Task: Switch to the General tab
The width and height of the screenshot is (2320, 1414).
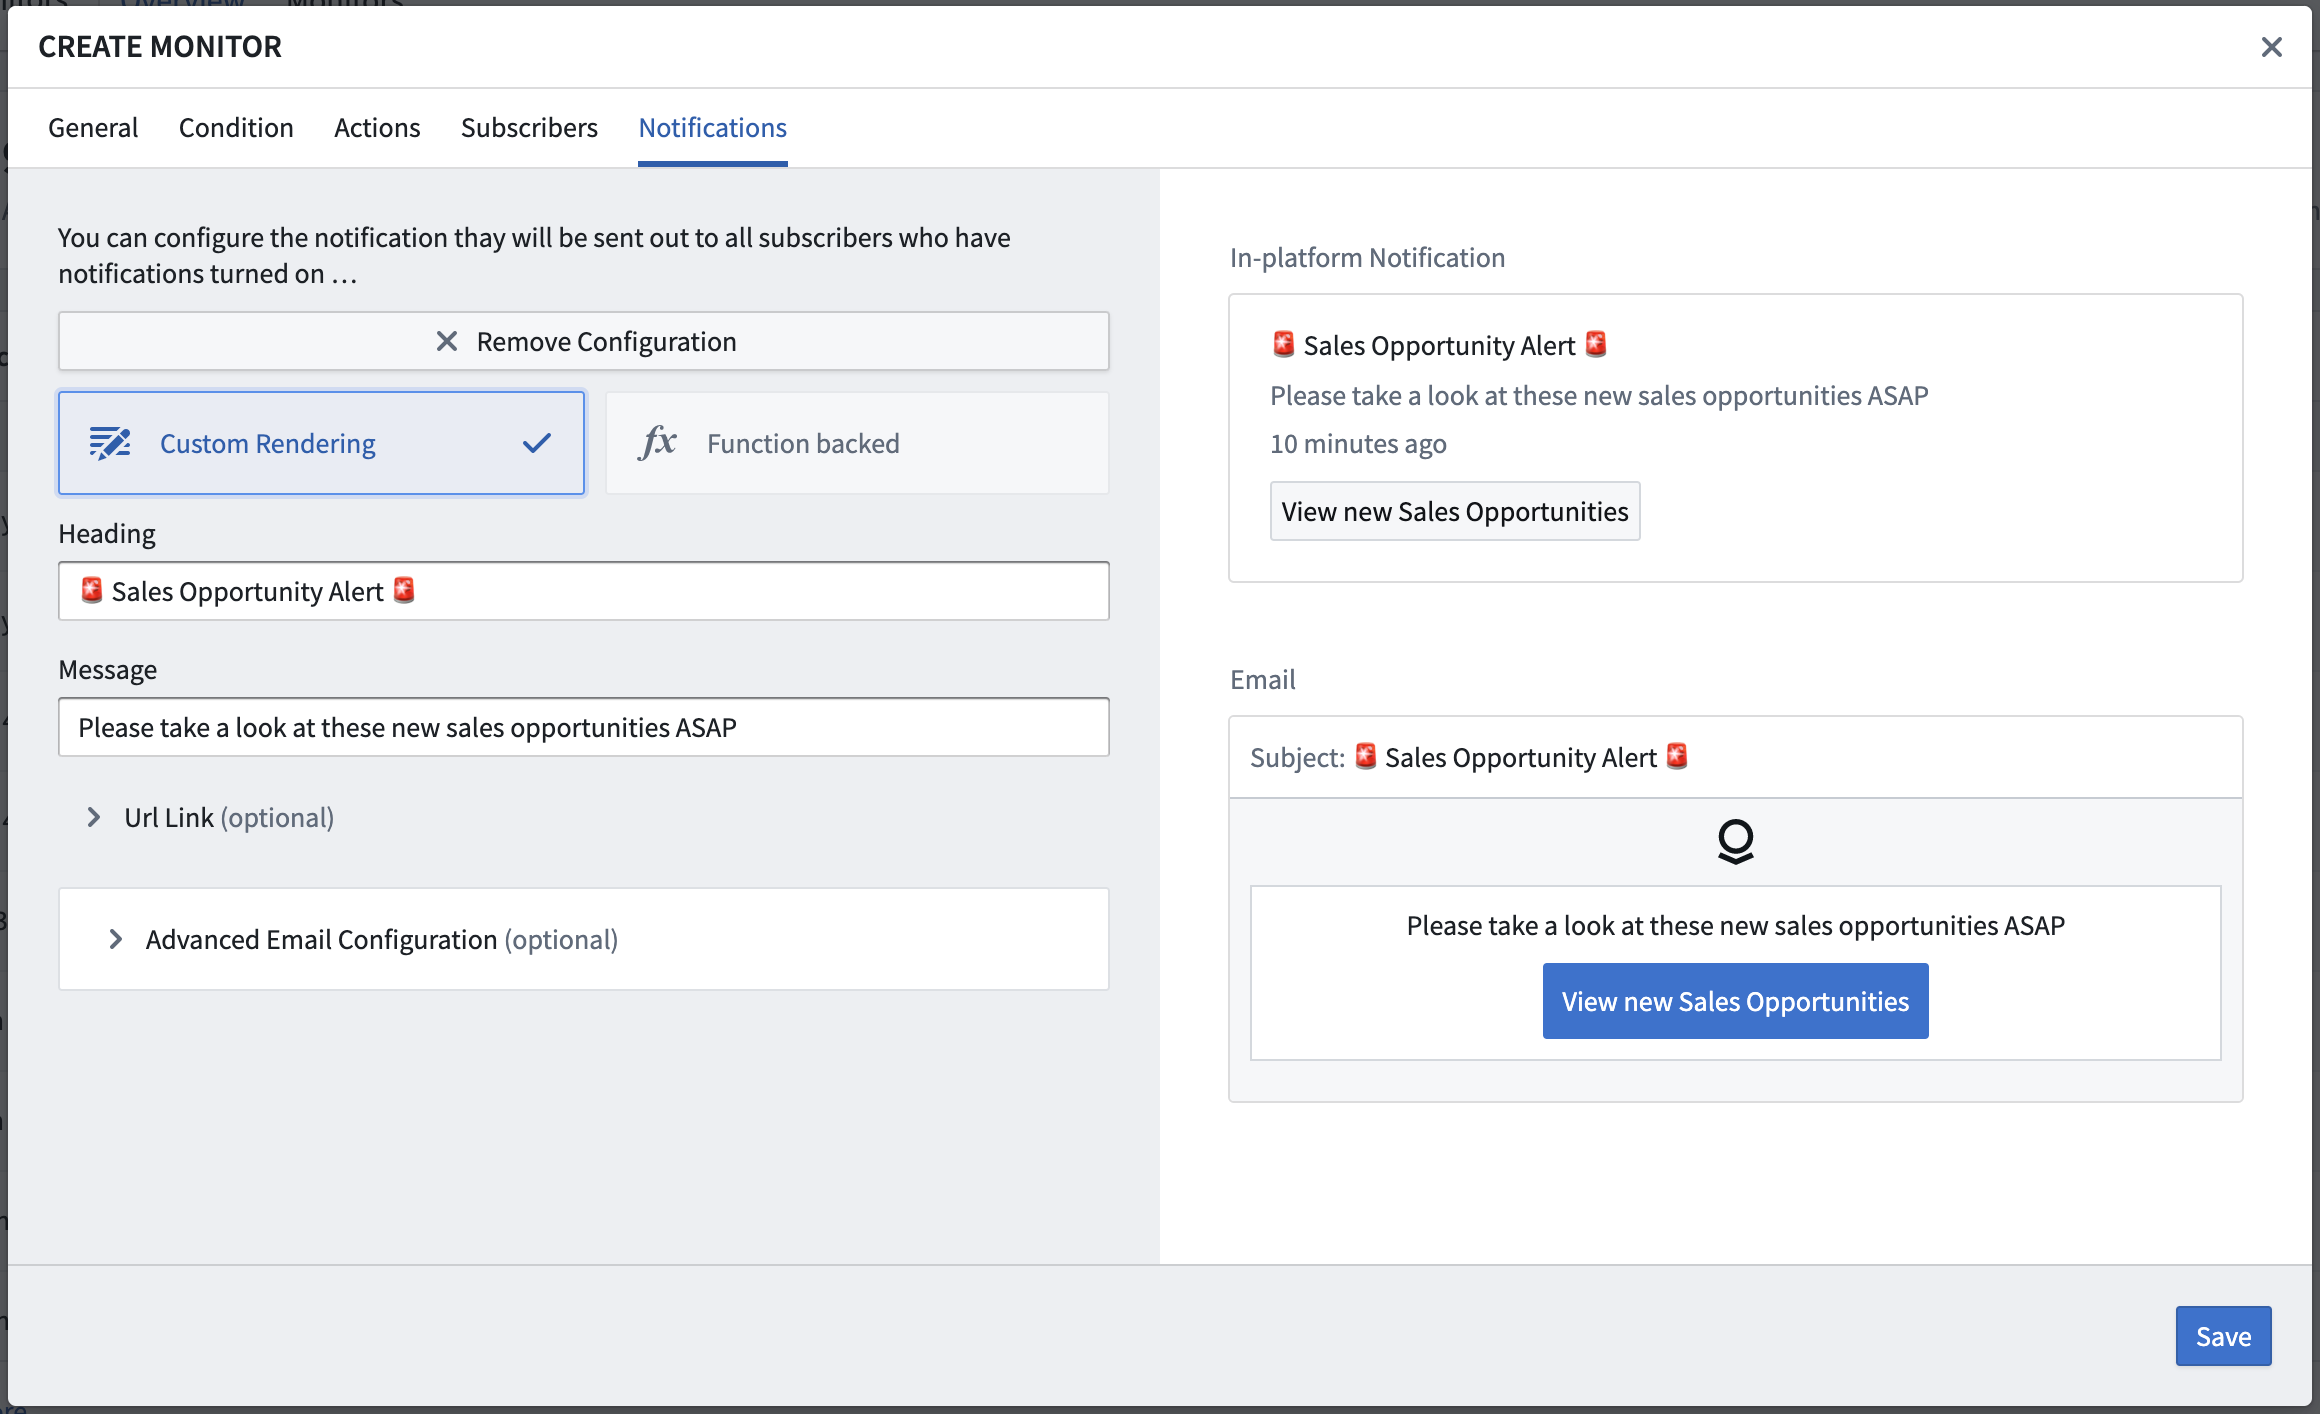Action: tap(93, 128)
